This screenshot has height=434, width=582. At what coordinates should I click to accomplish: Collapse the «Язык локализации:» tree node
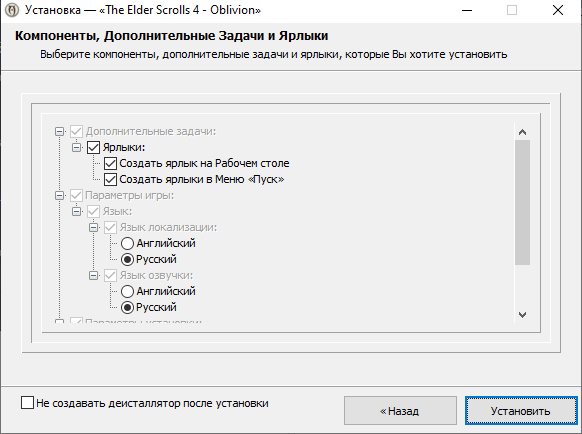pyautogui.click(x=94, y=228)
